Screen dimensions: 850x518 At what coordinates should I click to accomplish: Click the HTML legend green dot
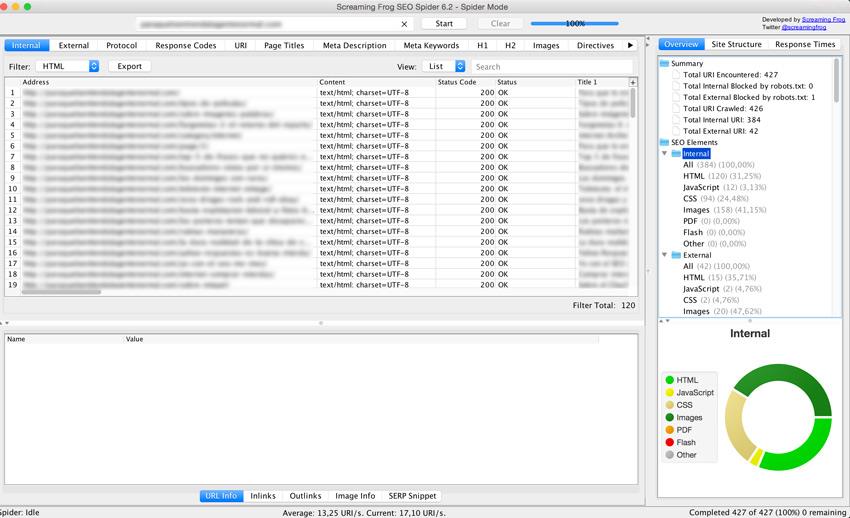coord(669,380)
